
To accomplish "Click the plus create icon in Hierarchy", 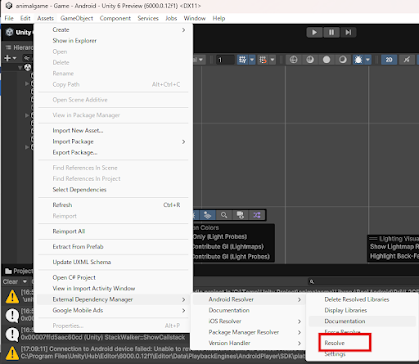I will [x=7, y=58].
